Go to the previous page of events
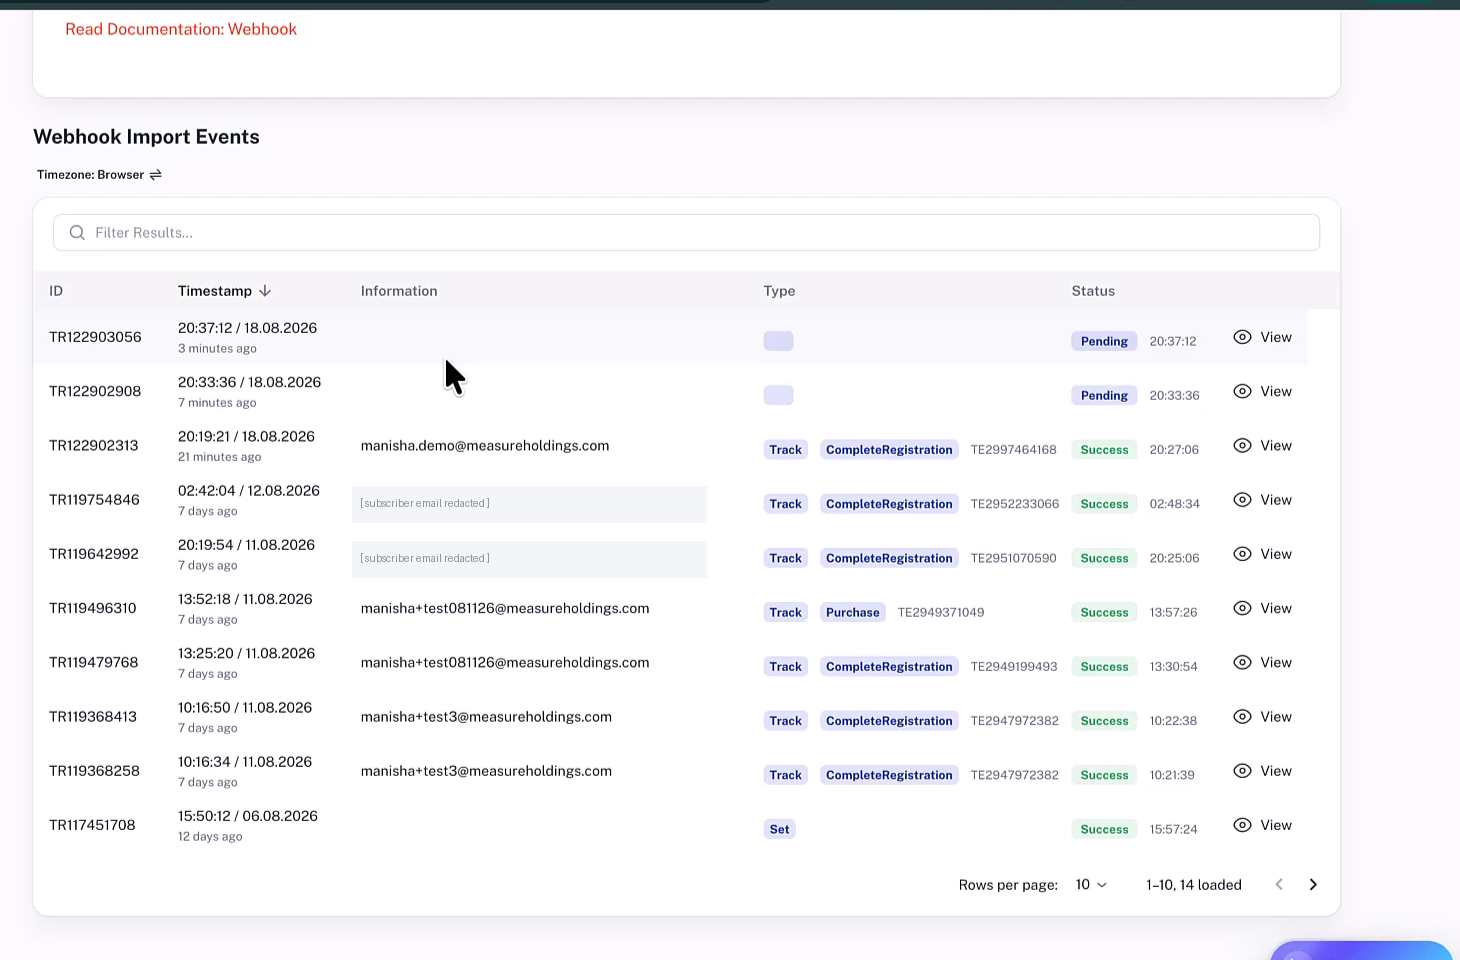Screen dimensions: 1460x960 tap(1279, 885)
